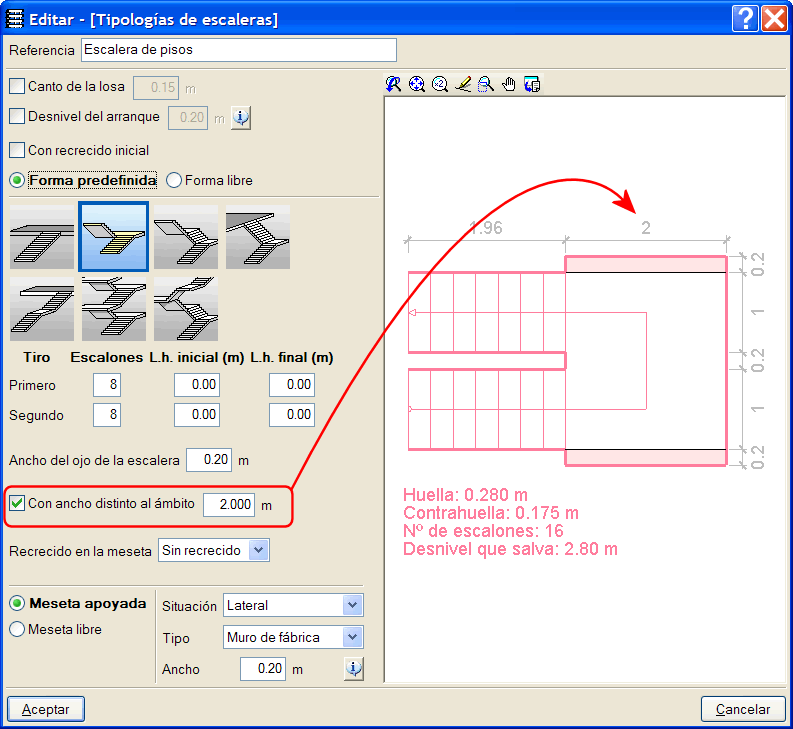Image resolution: width=793 pixels, height=729 pixels.
Task: Select the zoom window tool
Action: click(x=486, y=84)
